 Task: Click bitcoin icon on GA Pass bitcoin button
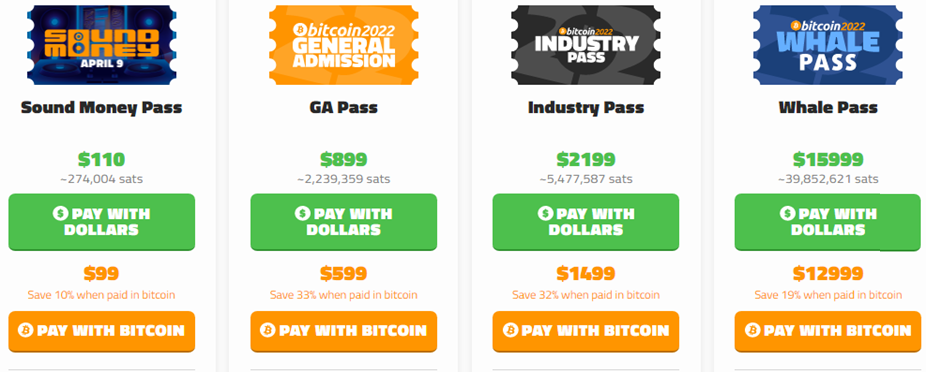[x=268, y=330]
